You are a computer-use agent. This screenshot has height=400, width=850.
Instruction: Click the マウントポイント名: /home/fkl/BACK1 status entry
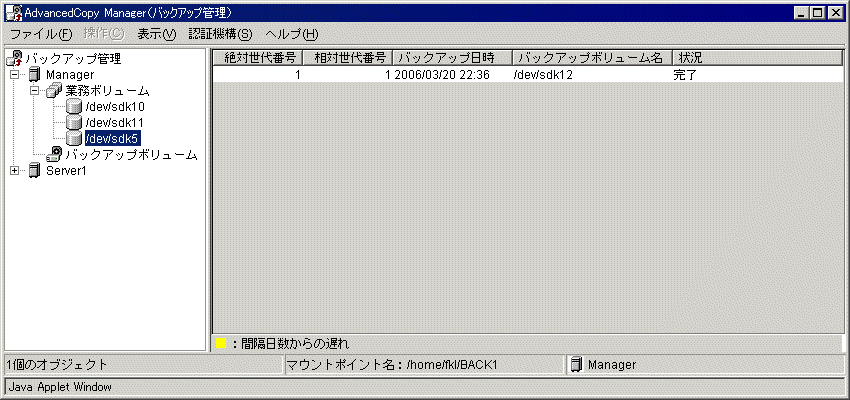392,365
